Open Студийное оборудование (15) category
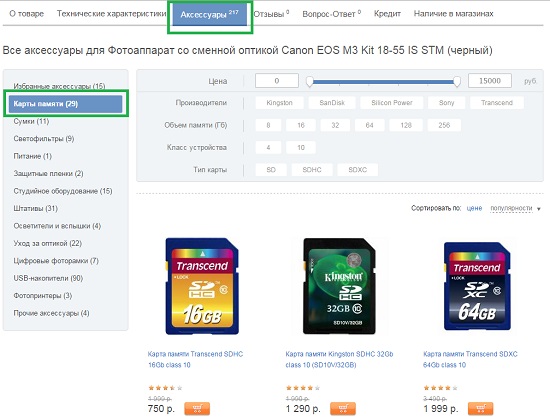Screen dimensions: 550x418 point(63,191)
